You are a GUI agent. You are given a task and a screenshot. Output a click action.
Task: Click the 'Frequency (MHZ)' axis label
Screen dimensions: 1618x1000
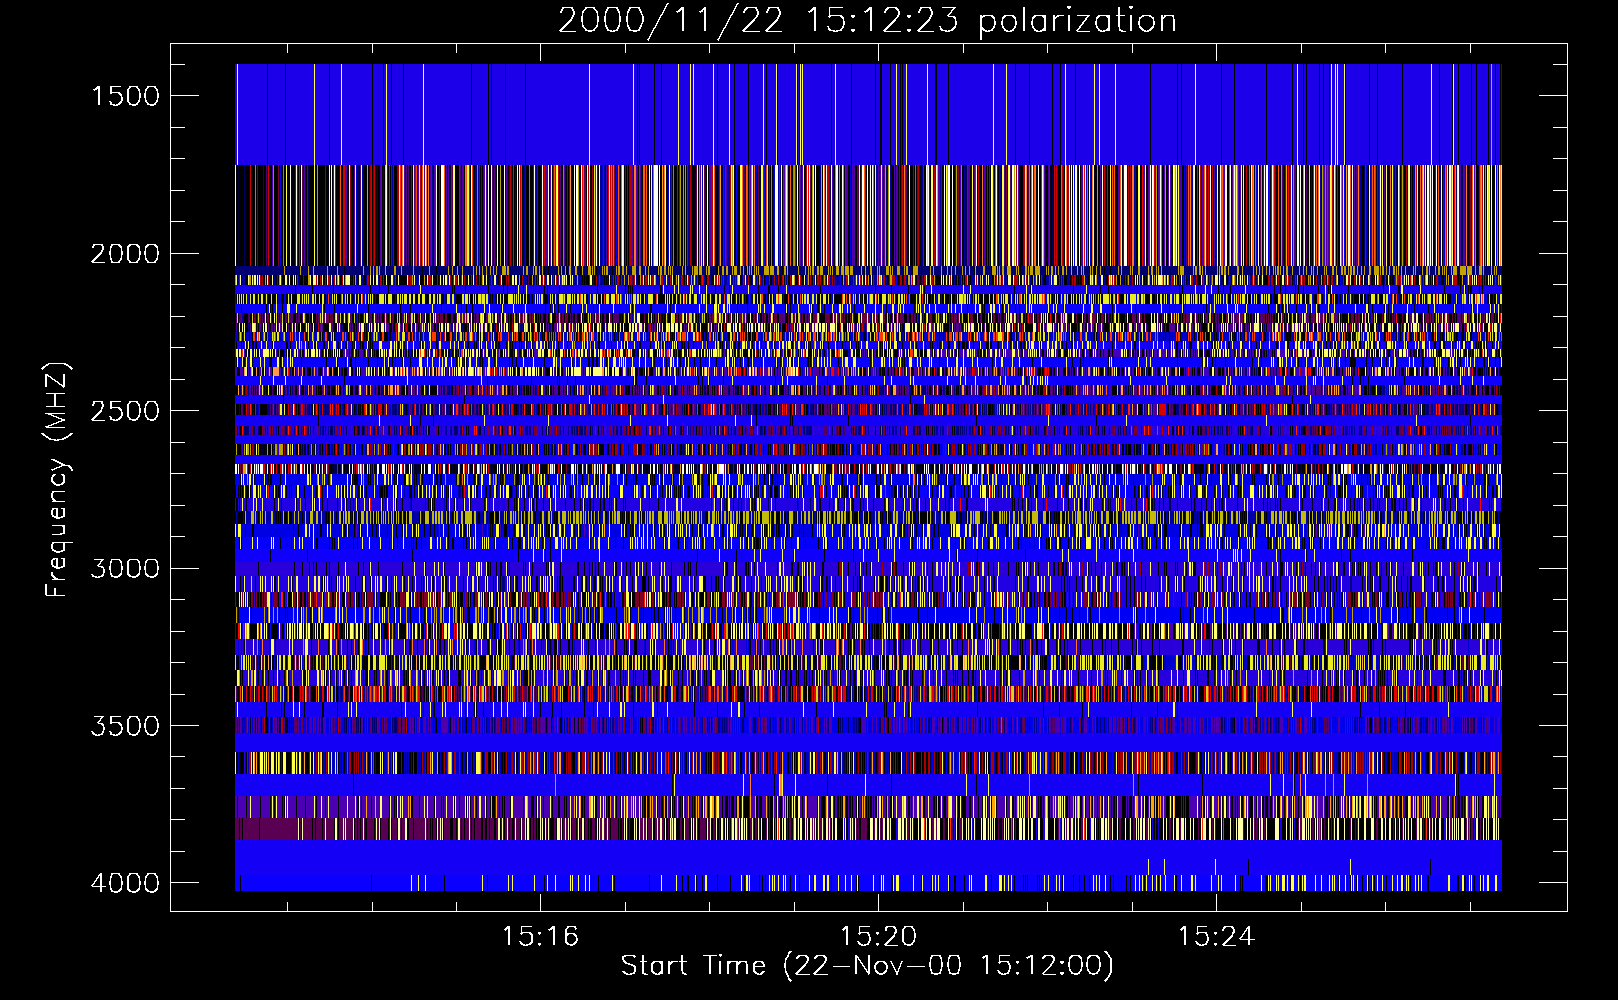click(57, 480)
